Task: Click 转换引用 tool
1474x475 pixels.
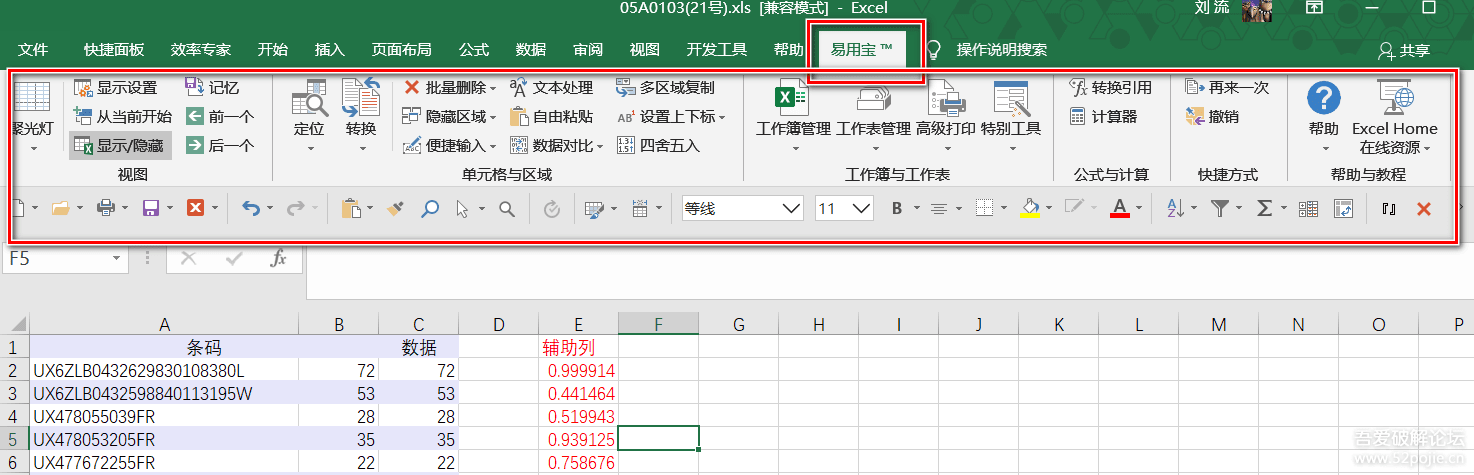Action: tap(1110, 88)
